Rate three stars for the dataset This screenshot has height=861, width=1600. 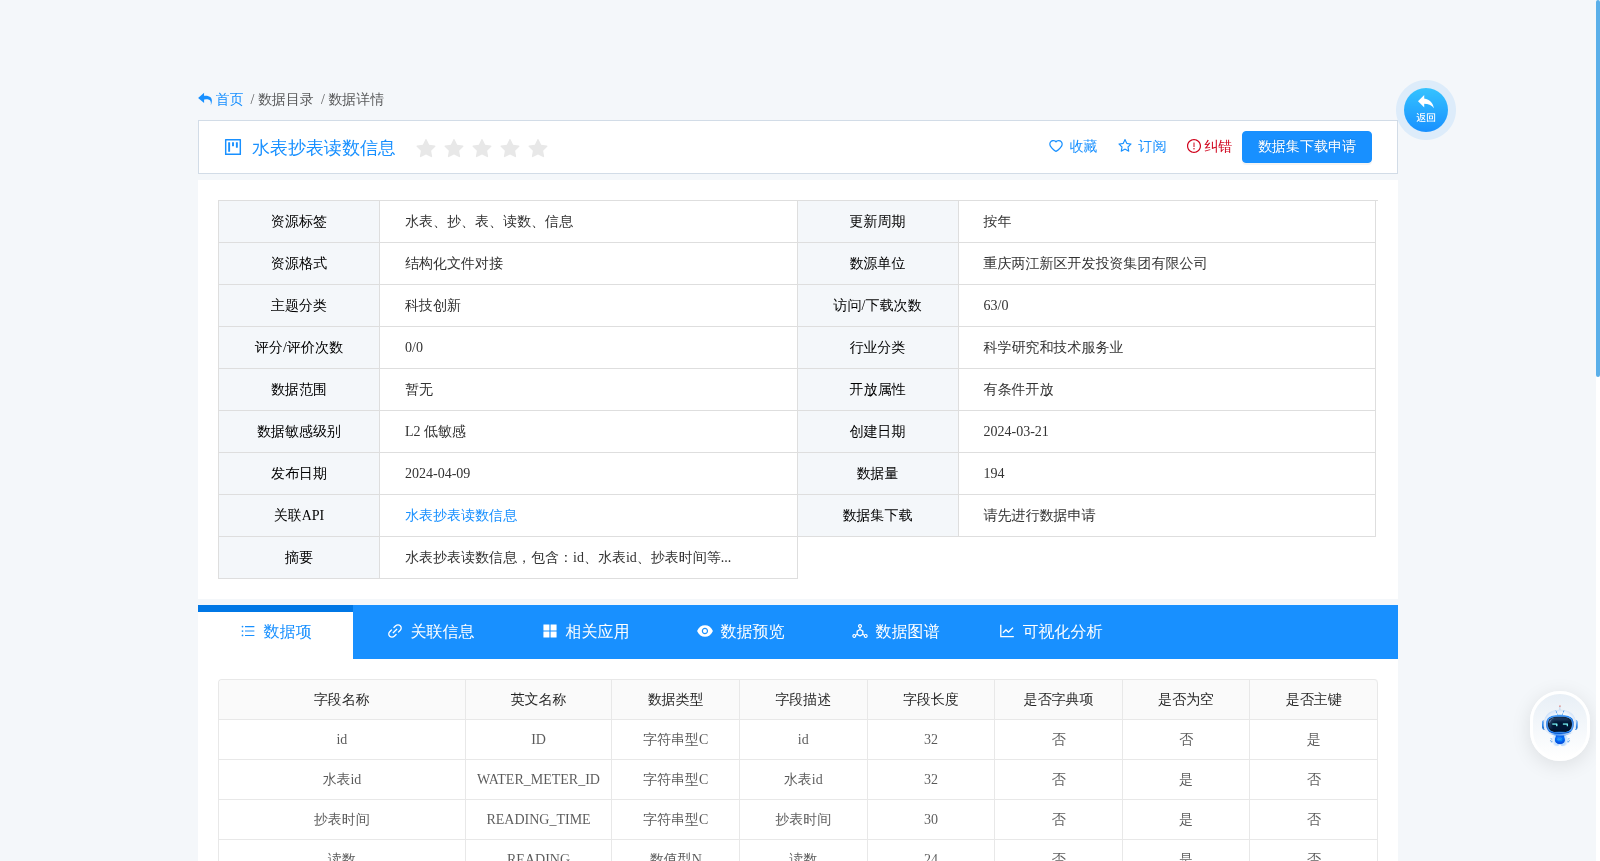pyautogui.click(x=482, y=148)
